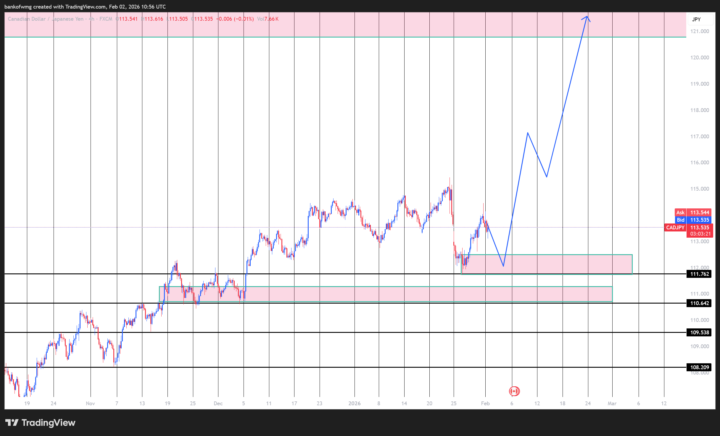This screenshot has width=720, height=436.
Task: Click the 18 date label on time axis
Action: (562, 403)
